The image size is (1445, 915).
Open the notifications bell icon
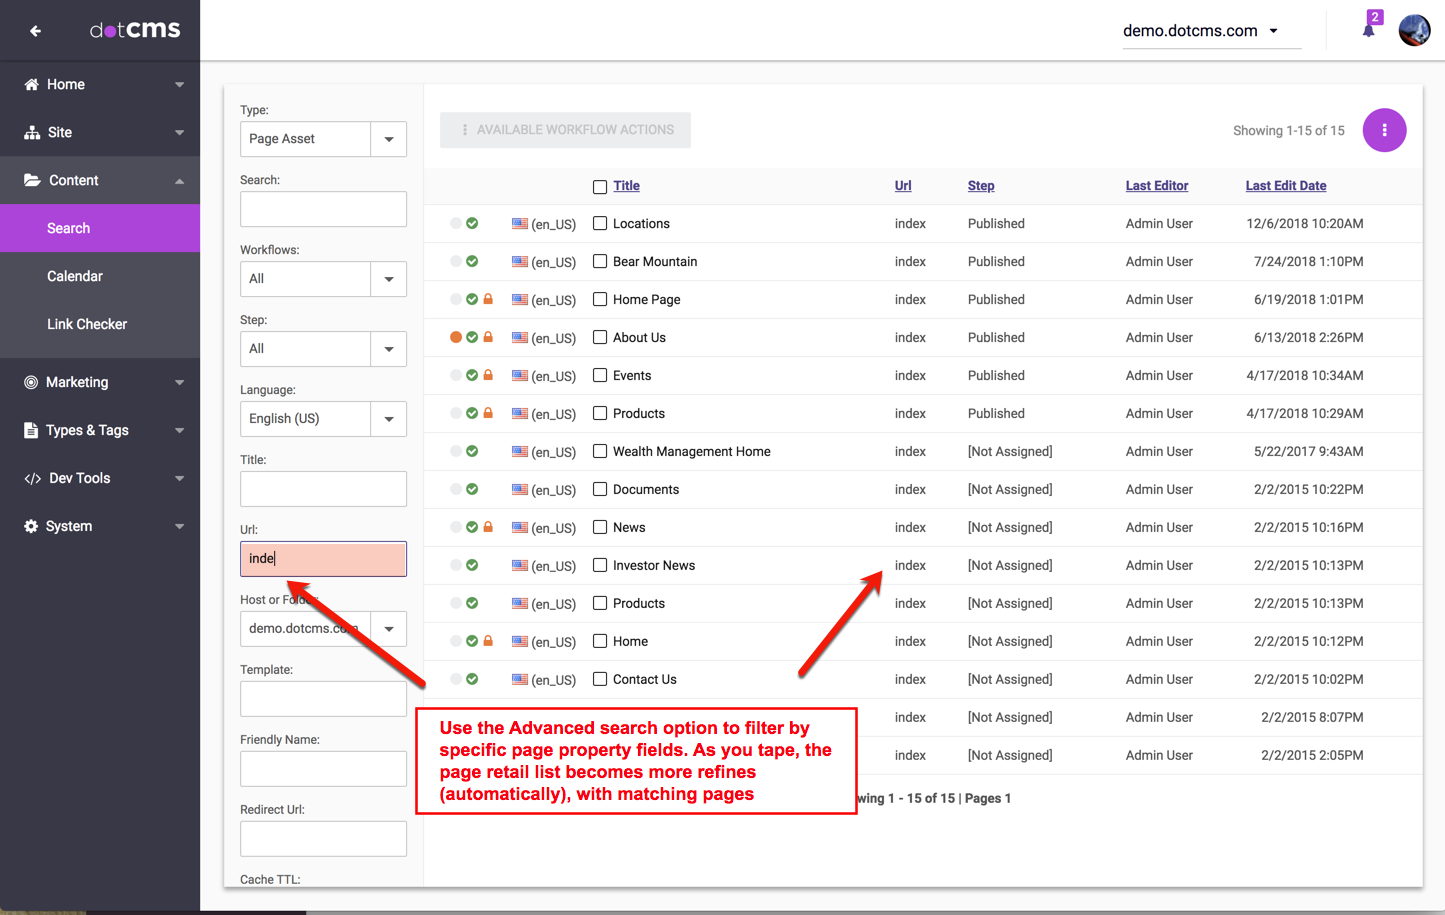click(1368, 29)
